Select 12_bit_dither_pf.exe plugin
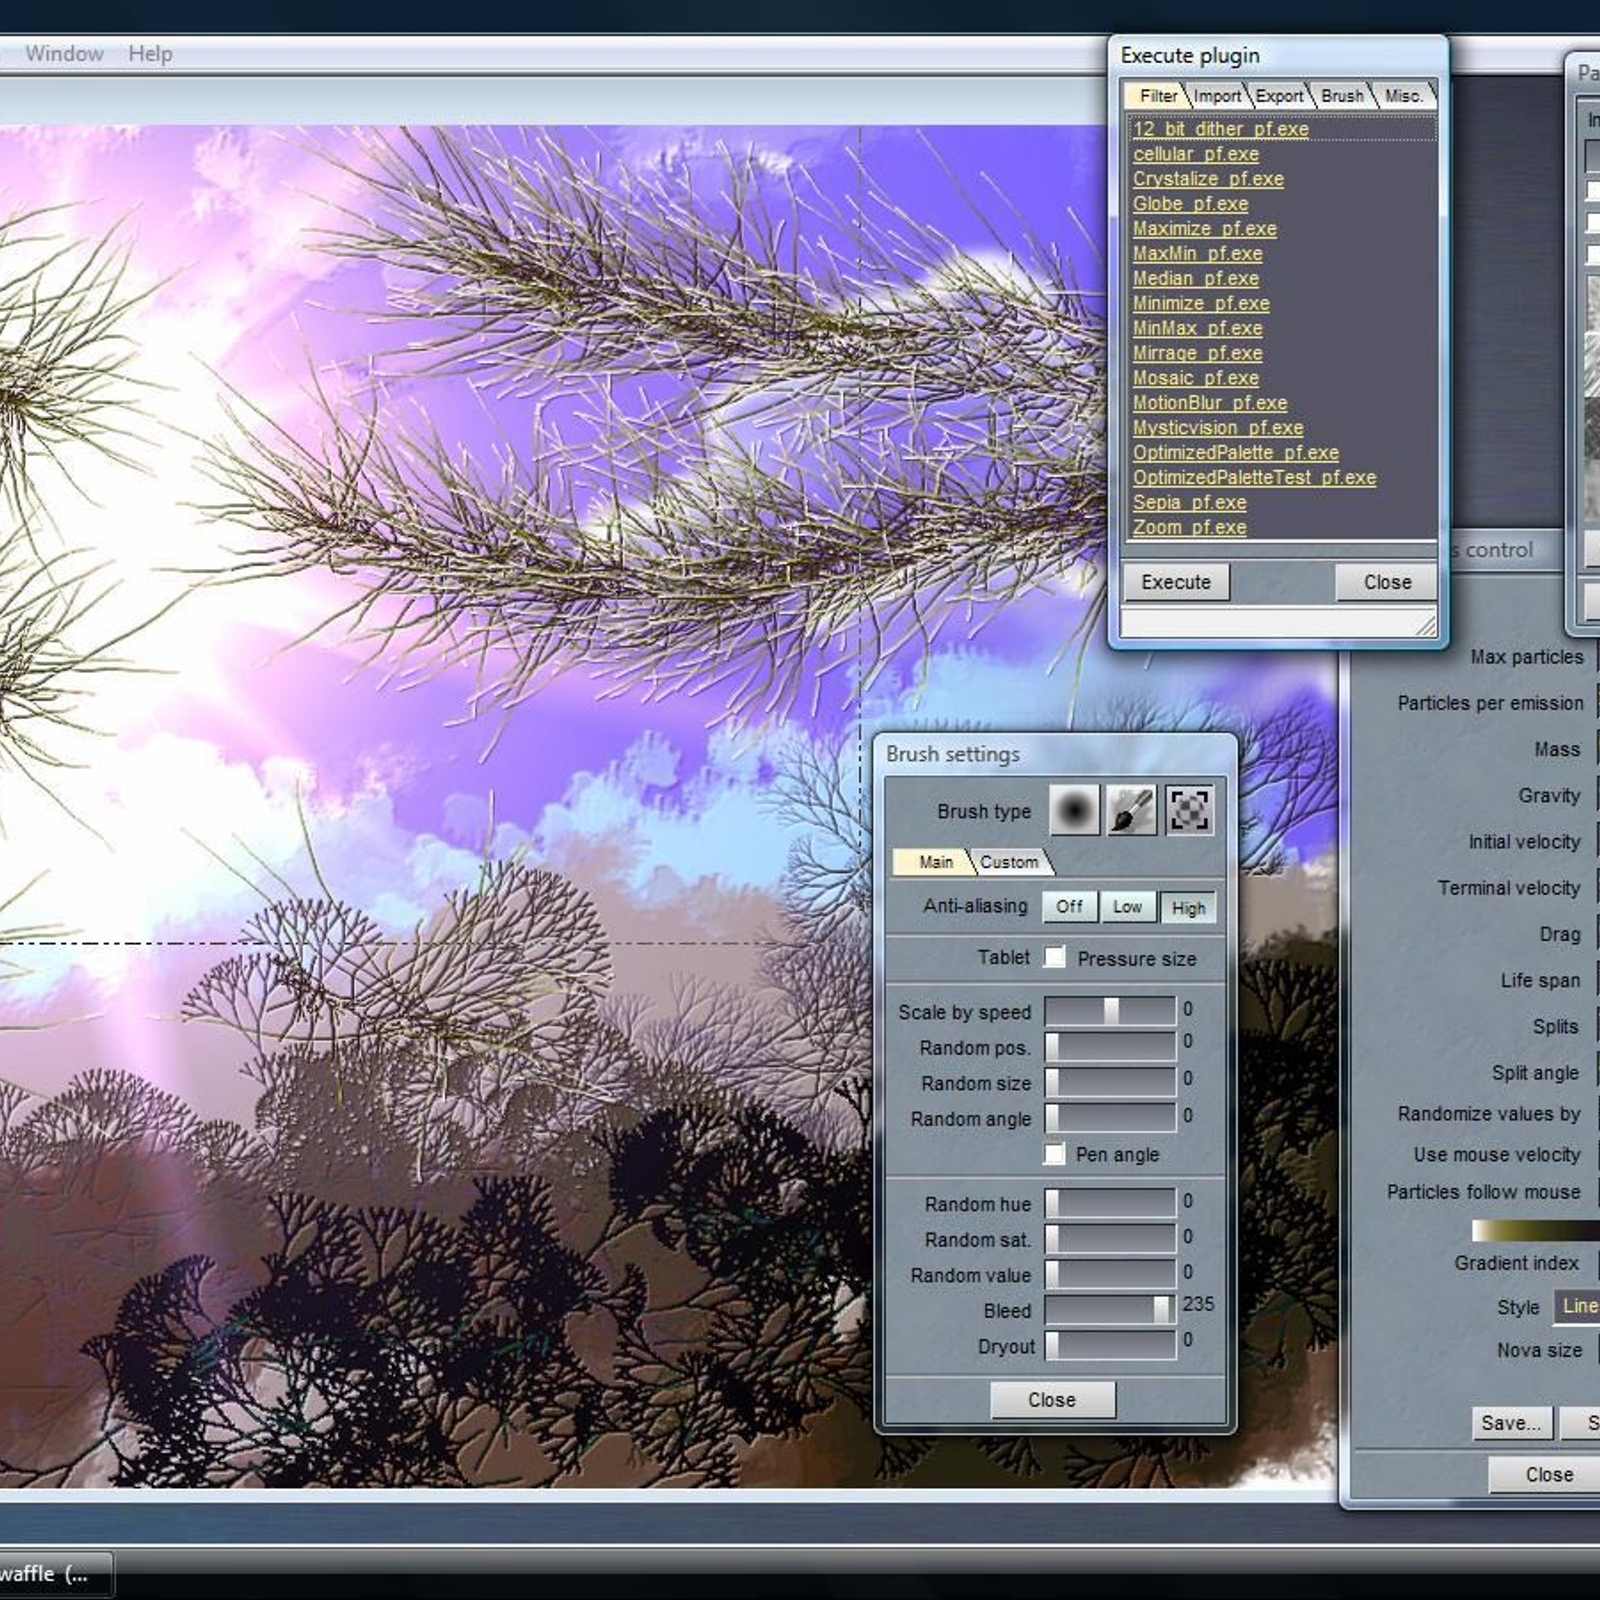This screenshot has height=1600, width=1600. (x=1221, y=129)
